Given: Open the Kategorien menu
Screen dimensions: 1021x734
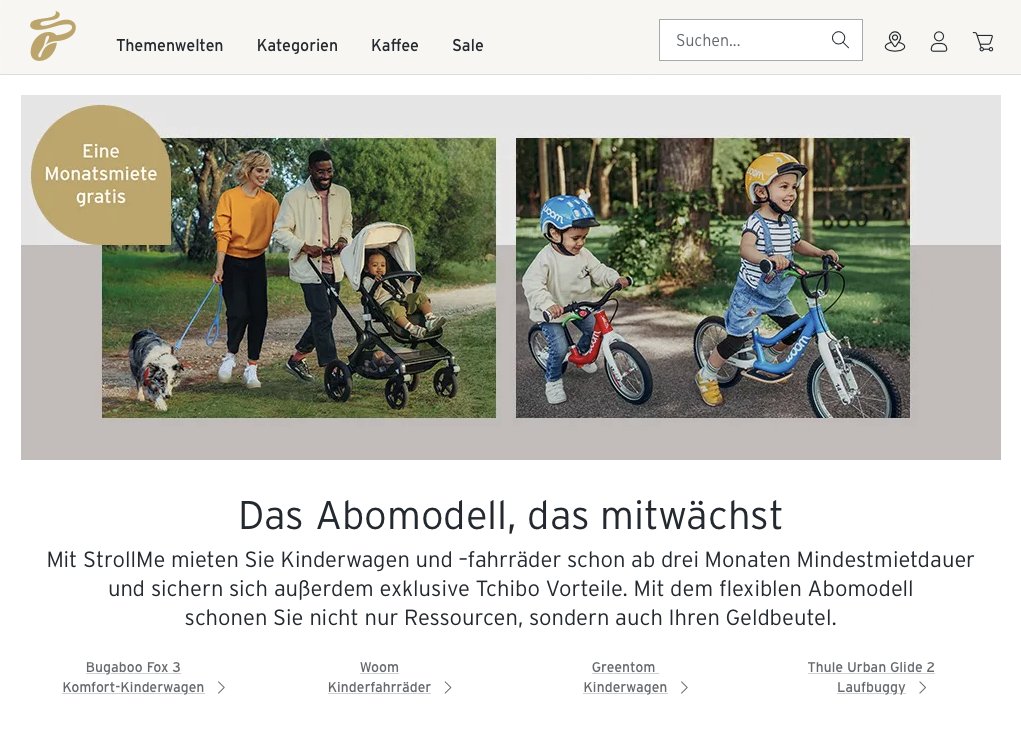Looking at the screenshot, I should (297, 46).
